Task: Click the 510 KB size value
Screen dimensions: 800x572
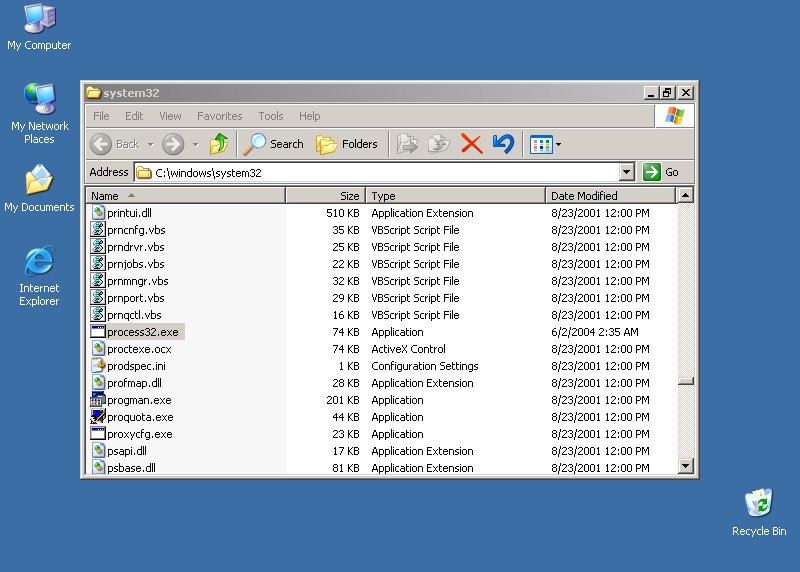Action: (x=343, y=213)
